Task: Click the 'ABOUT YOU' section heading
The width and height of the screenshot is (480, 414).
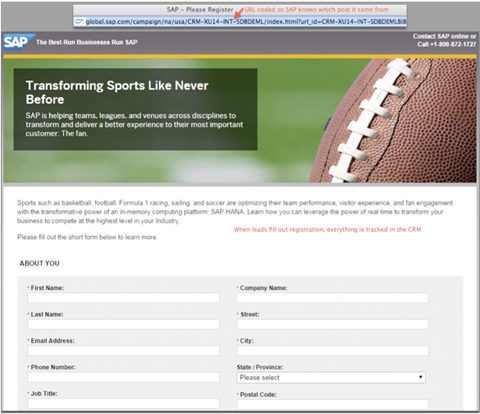Action: click(x=39, y=263)
